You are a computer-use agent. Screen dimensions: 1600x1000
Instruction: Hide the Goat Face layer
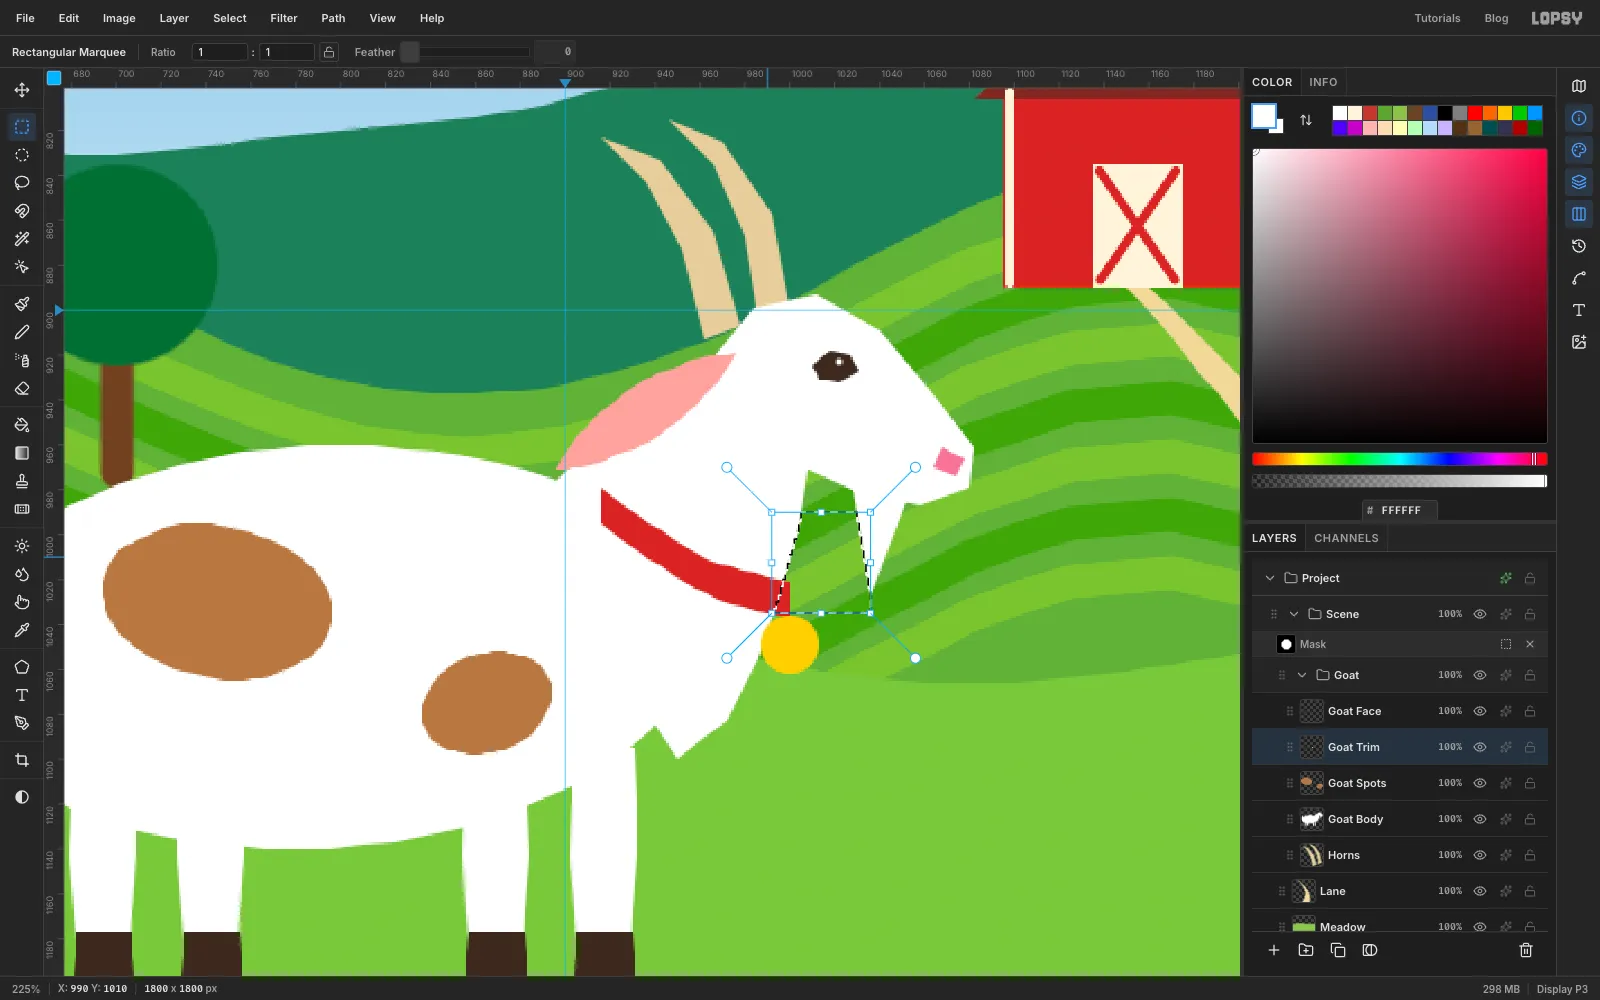click(1480, 711)
